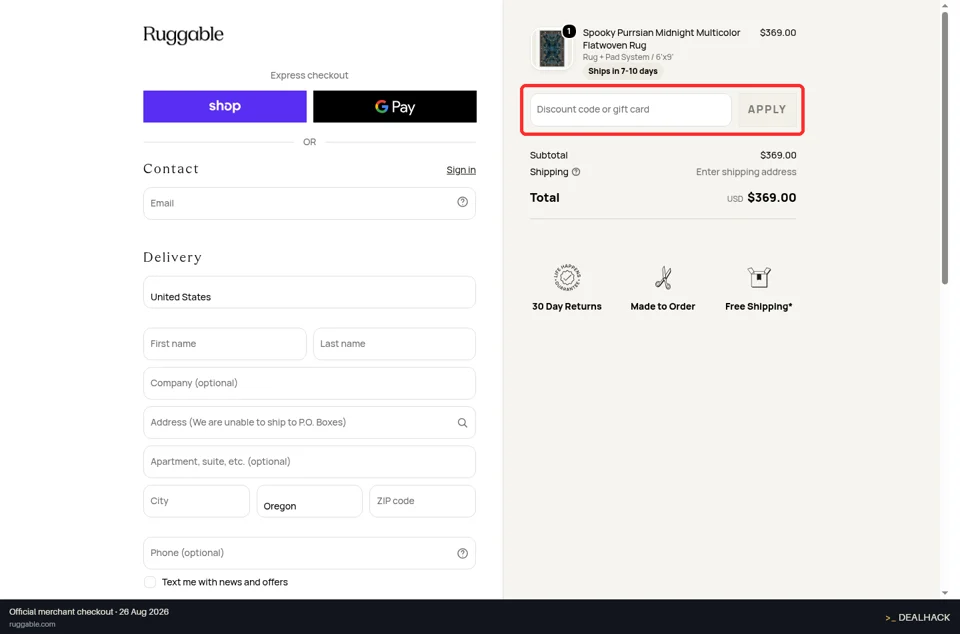Click the Subtotal label
This screenshot has width=960, height=634.
(x=549, y=155)
